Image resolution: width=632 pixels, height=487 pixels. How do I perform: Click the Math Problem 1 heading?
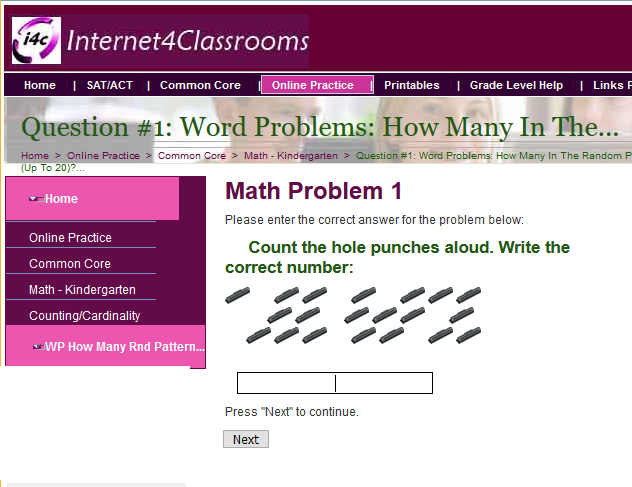[x=314, y=191]
